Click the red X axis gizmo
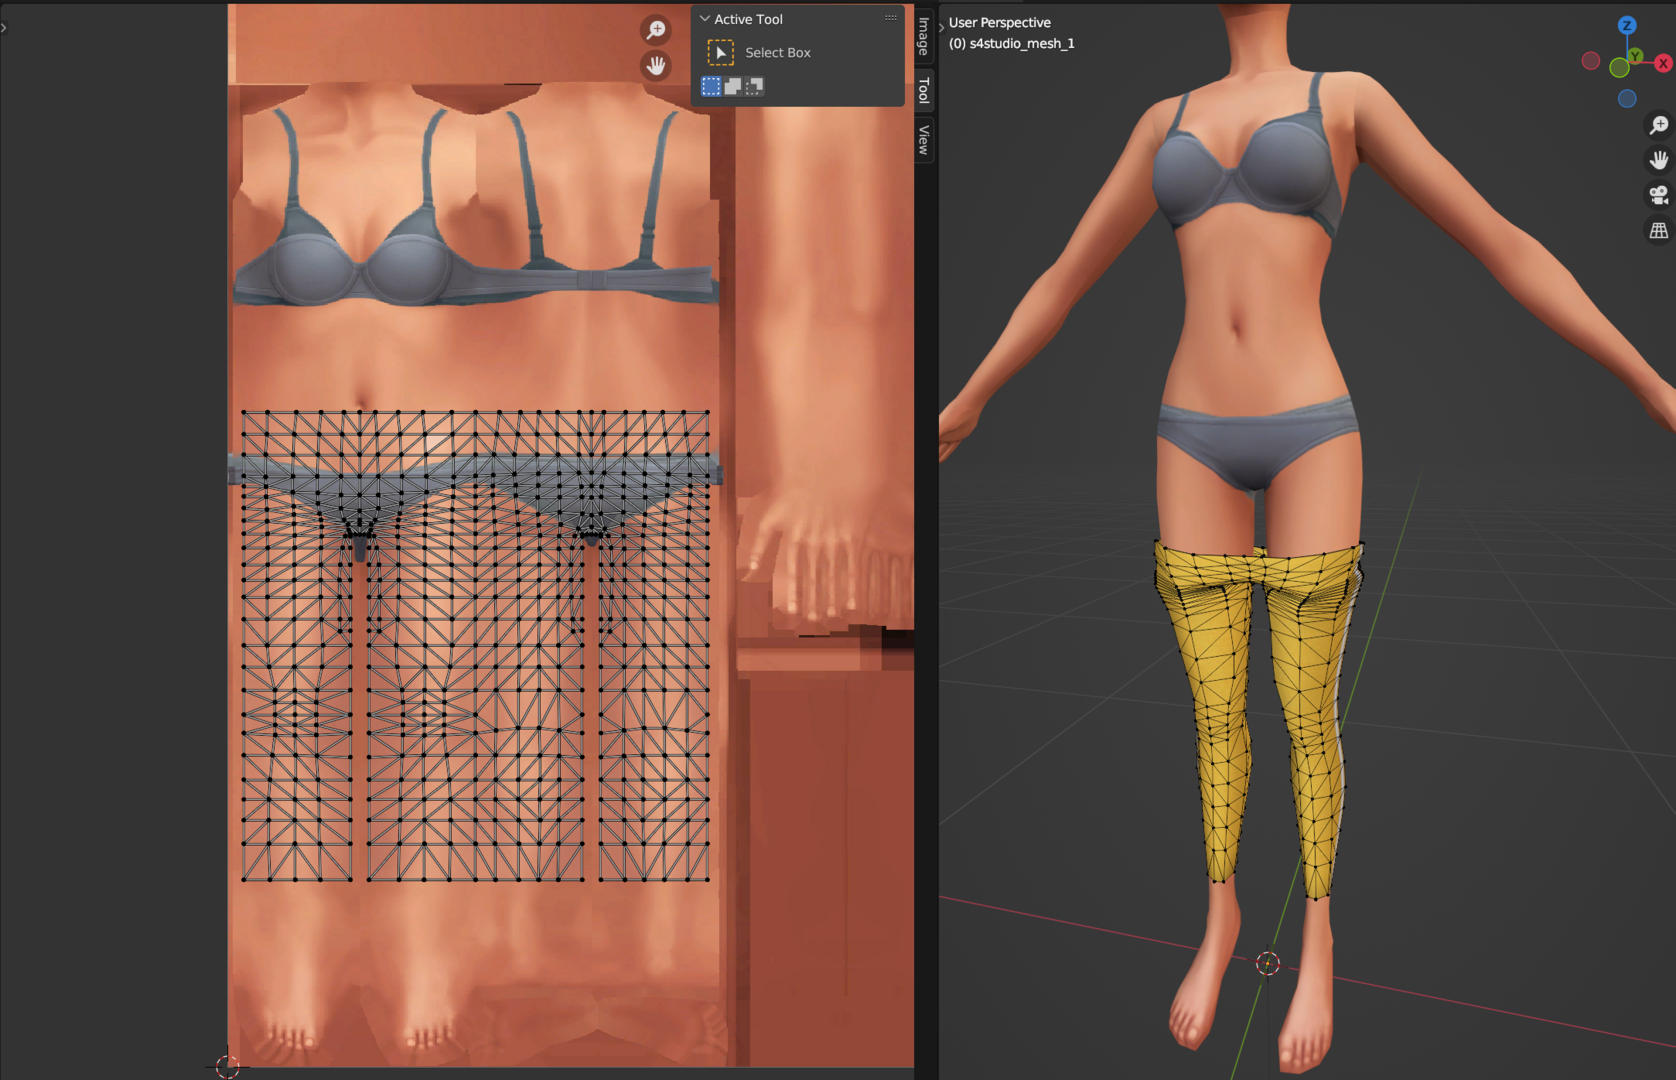 1663,63
